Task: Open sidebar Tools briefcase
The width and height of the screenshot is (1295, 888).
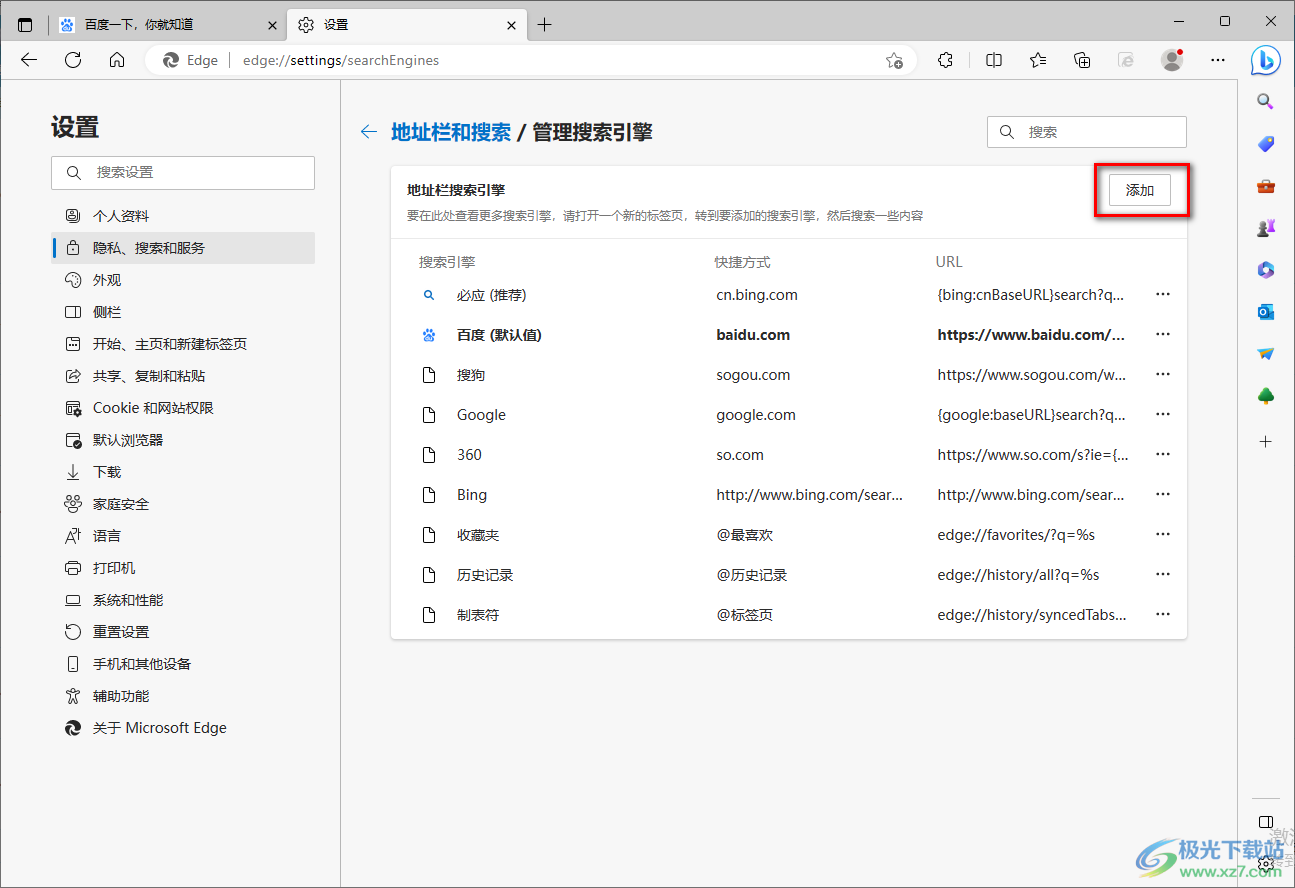Action: coord(1266,186)
